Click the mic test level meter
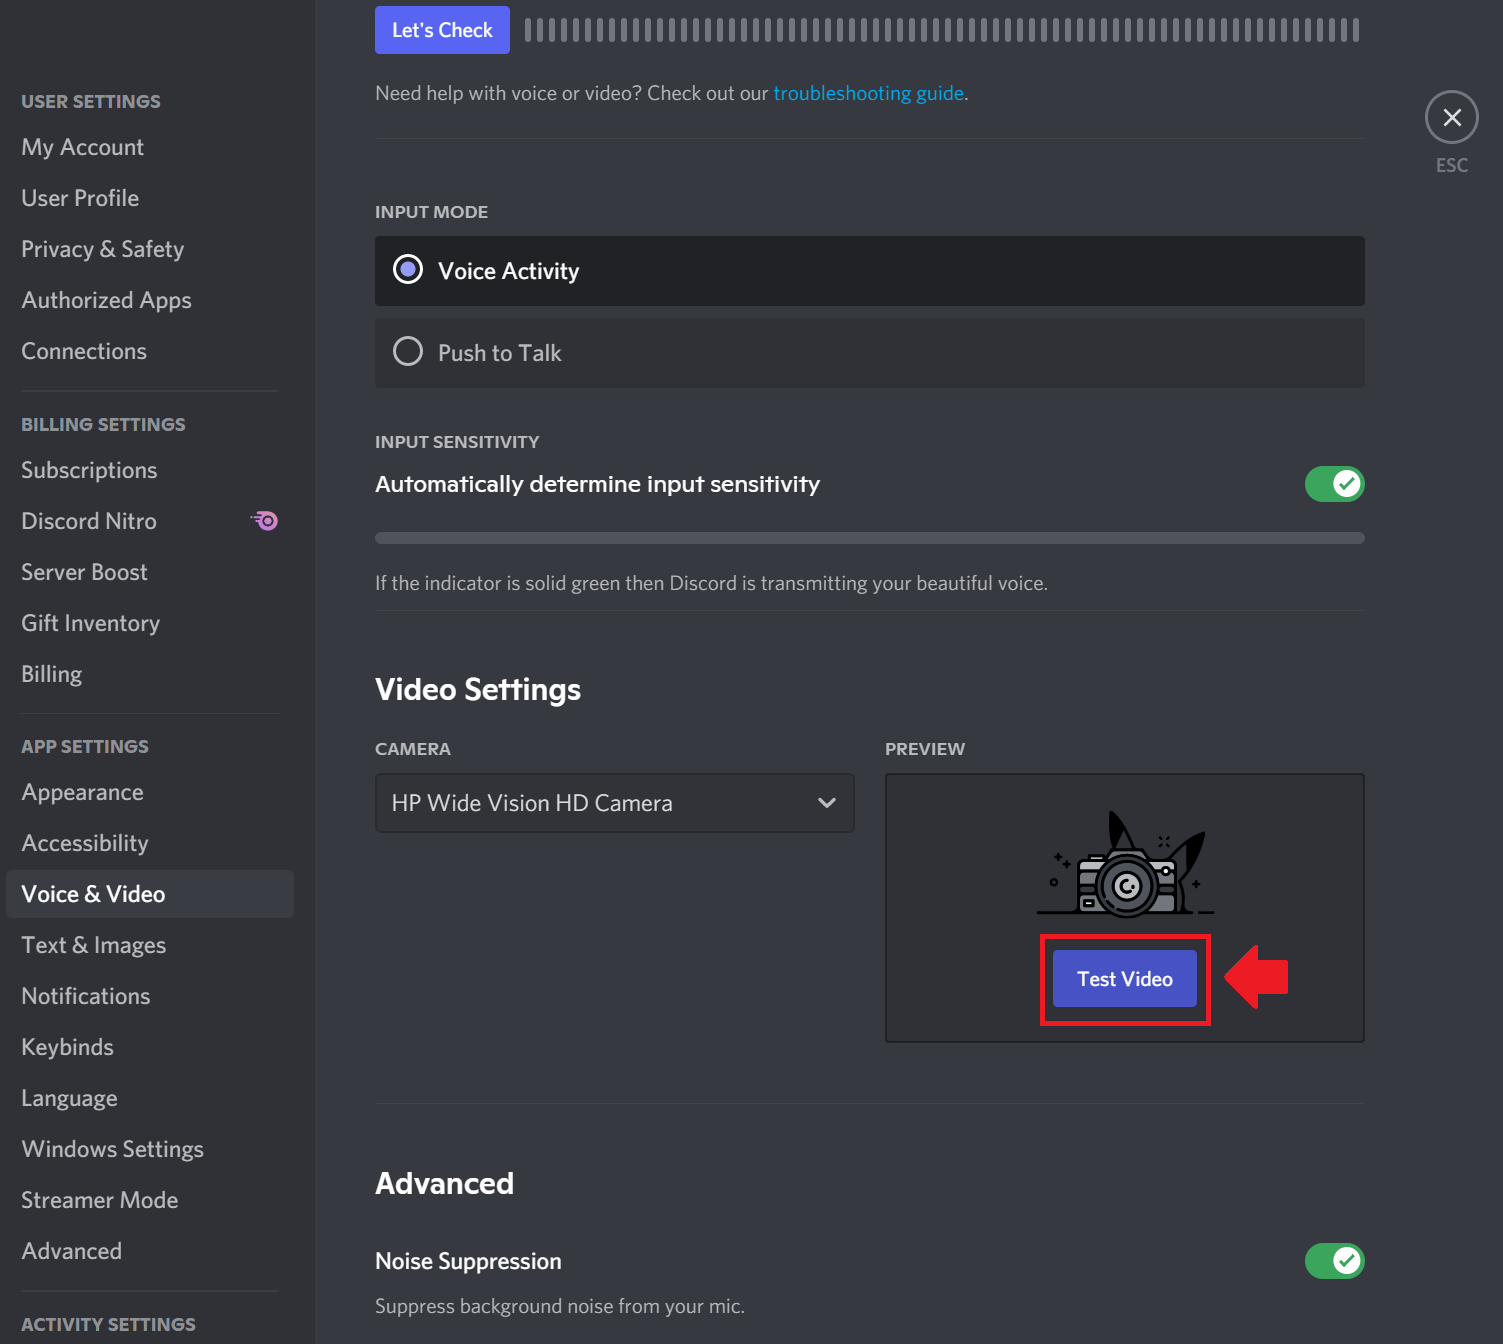This screenshot has height=1344, width=1503. [940, 30]
